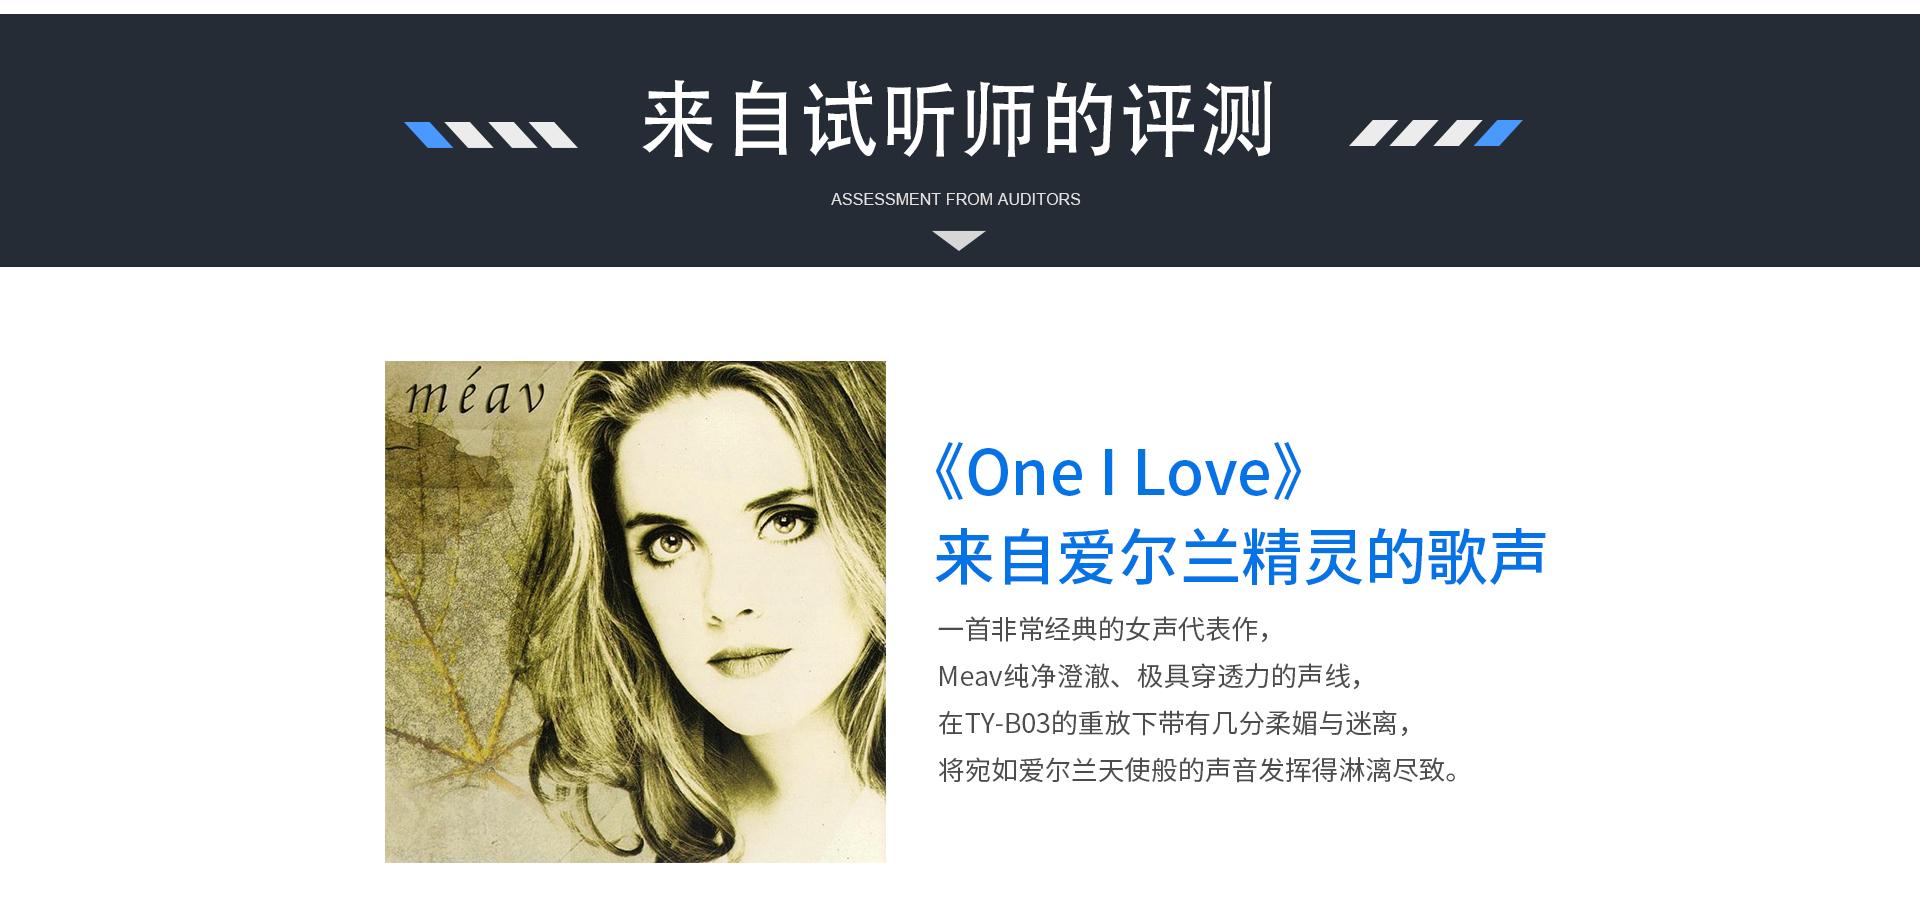Image resolution: width=1920 pixels, height=909 pixels.
Task: Click the opening 《 bracket of song title
Action: point(948,472)
